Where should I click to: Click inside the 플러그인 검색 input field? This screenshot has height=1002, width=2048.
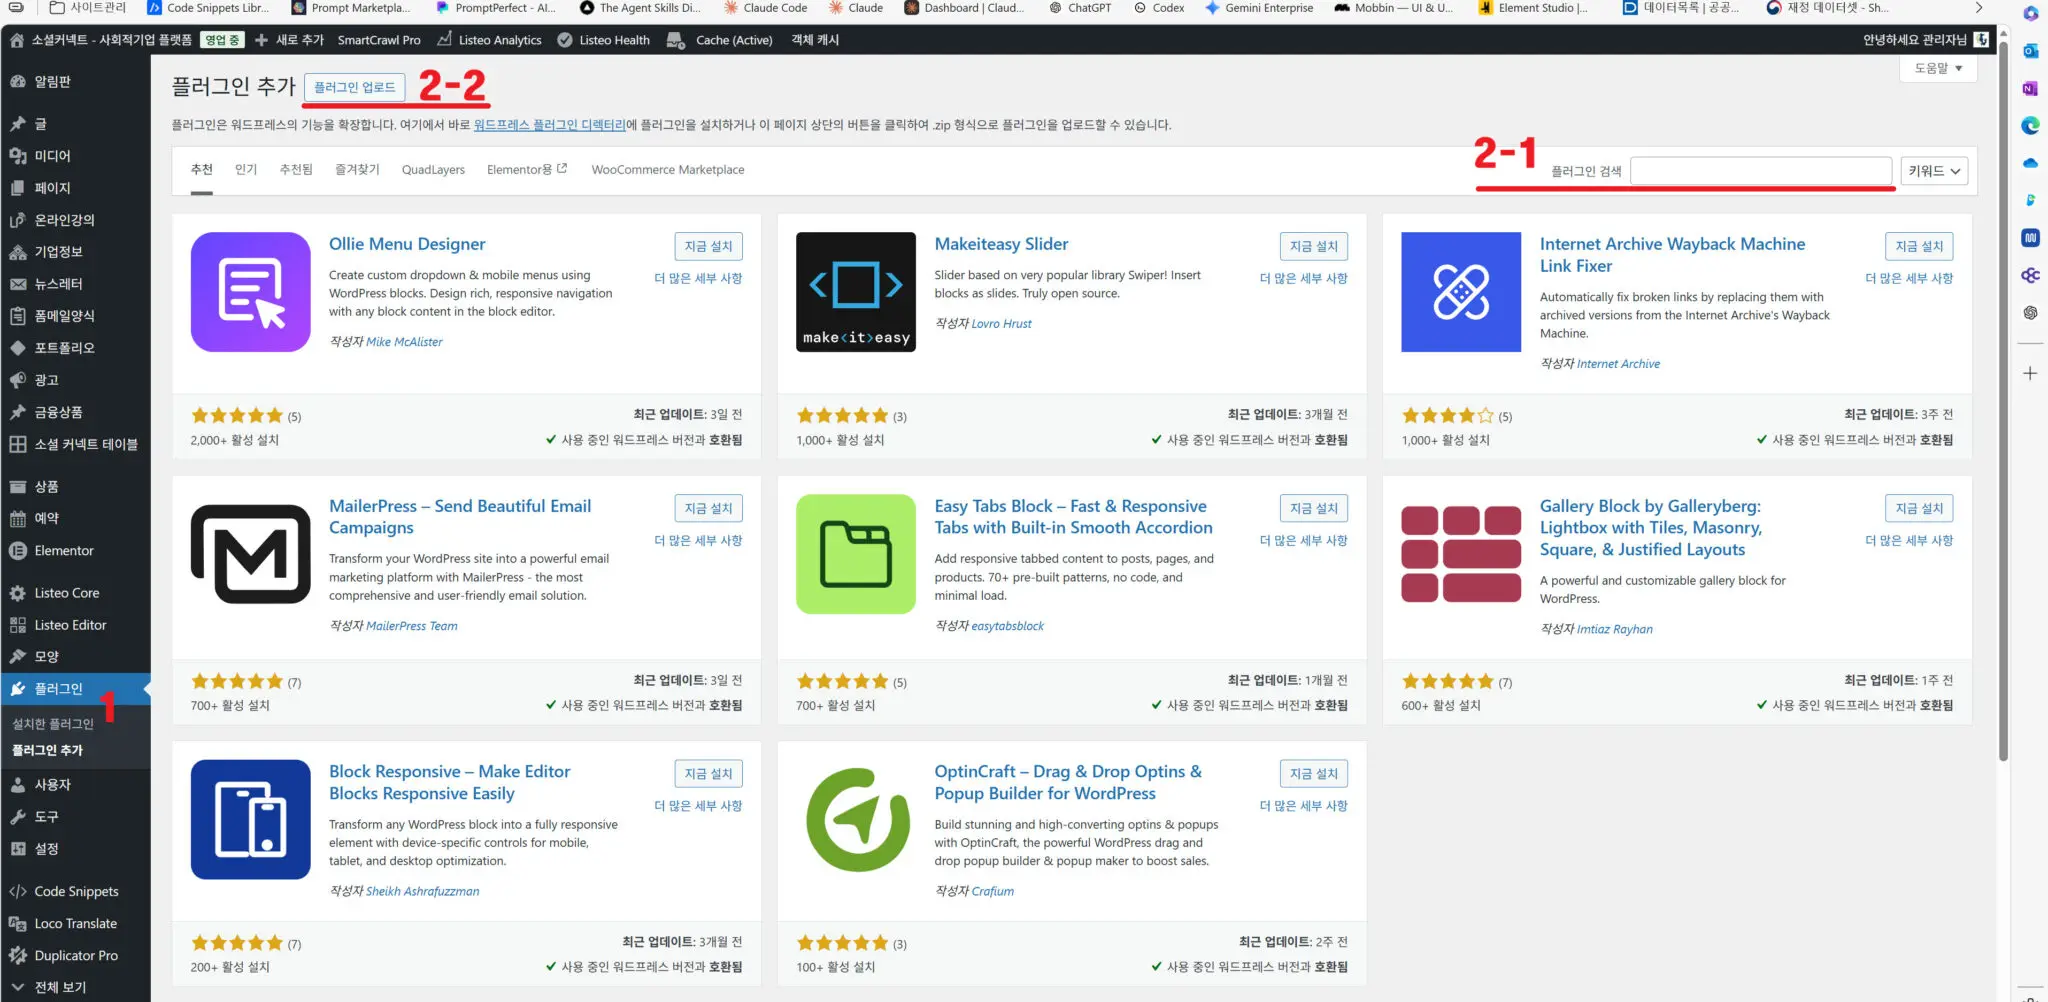(x=1761, y=171)
